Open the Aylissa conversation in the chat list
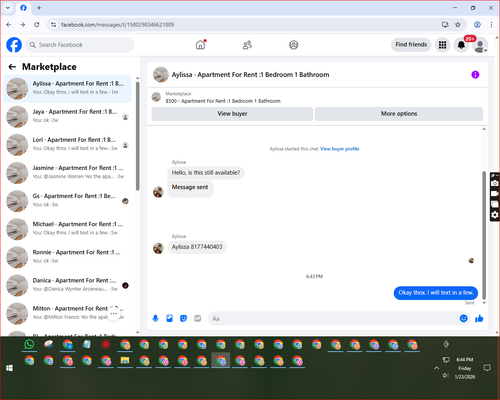This screenshot has height=400, width=500. coord(68,88)
